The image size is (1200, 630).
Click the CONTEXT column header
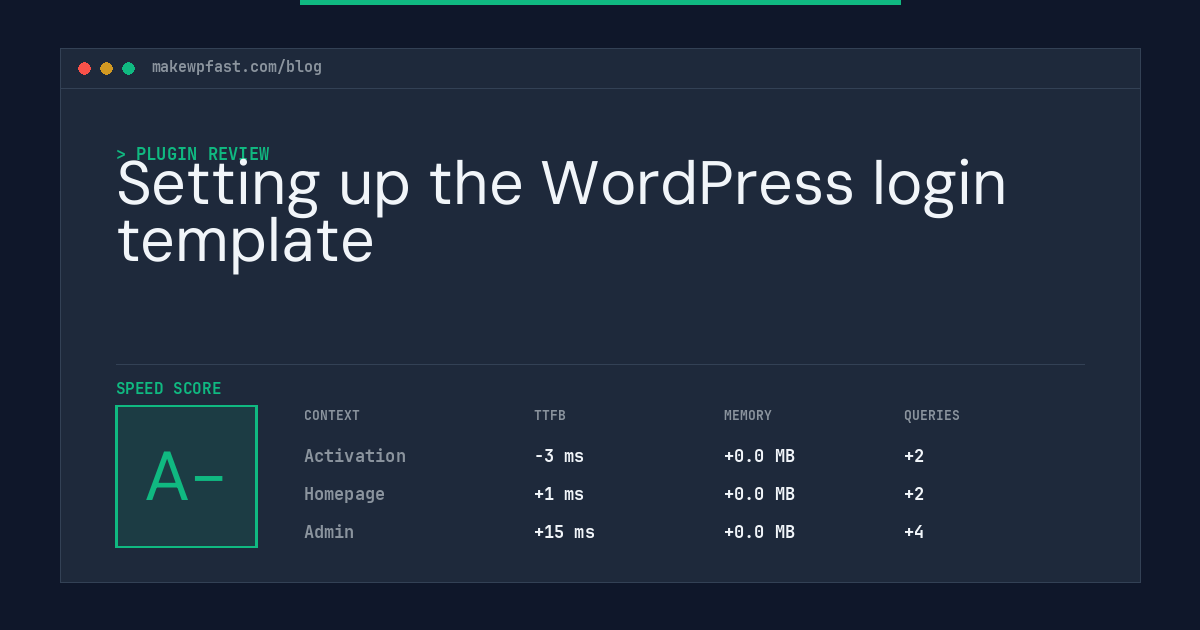[332, 416]
